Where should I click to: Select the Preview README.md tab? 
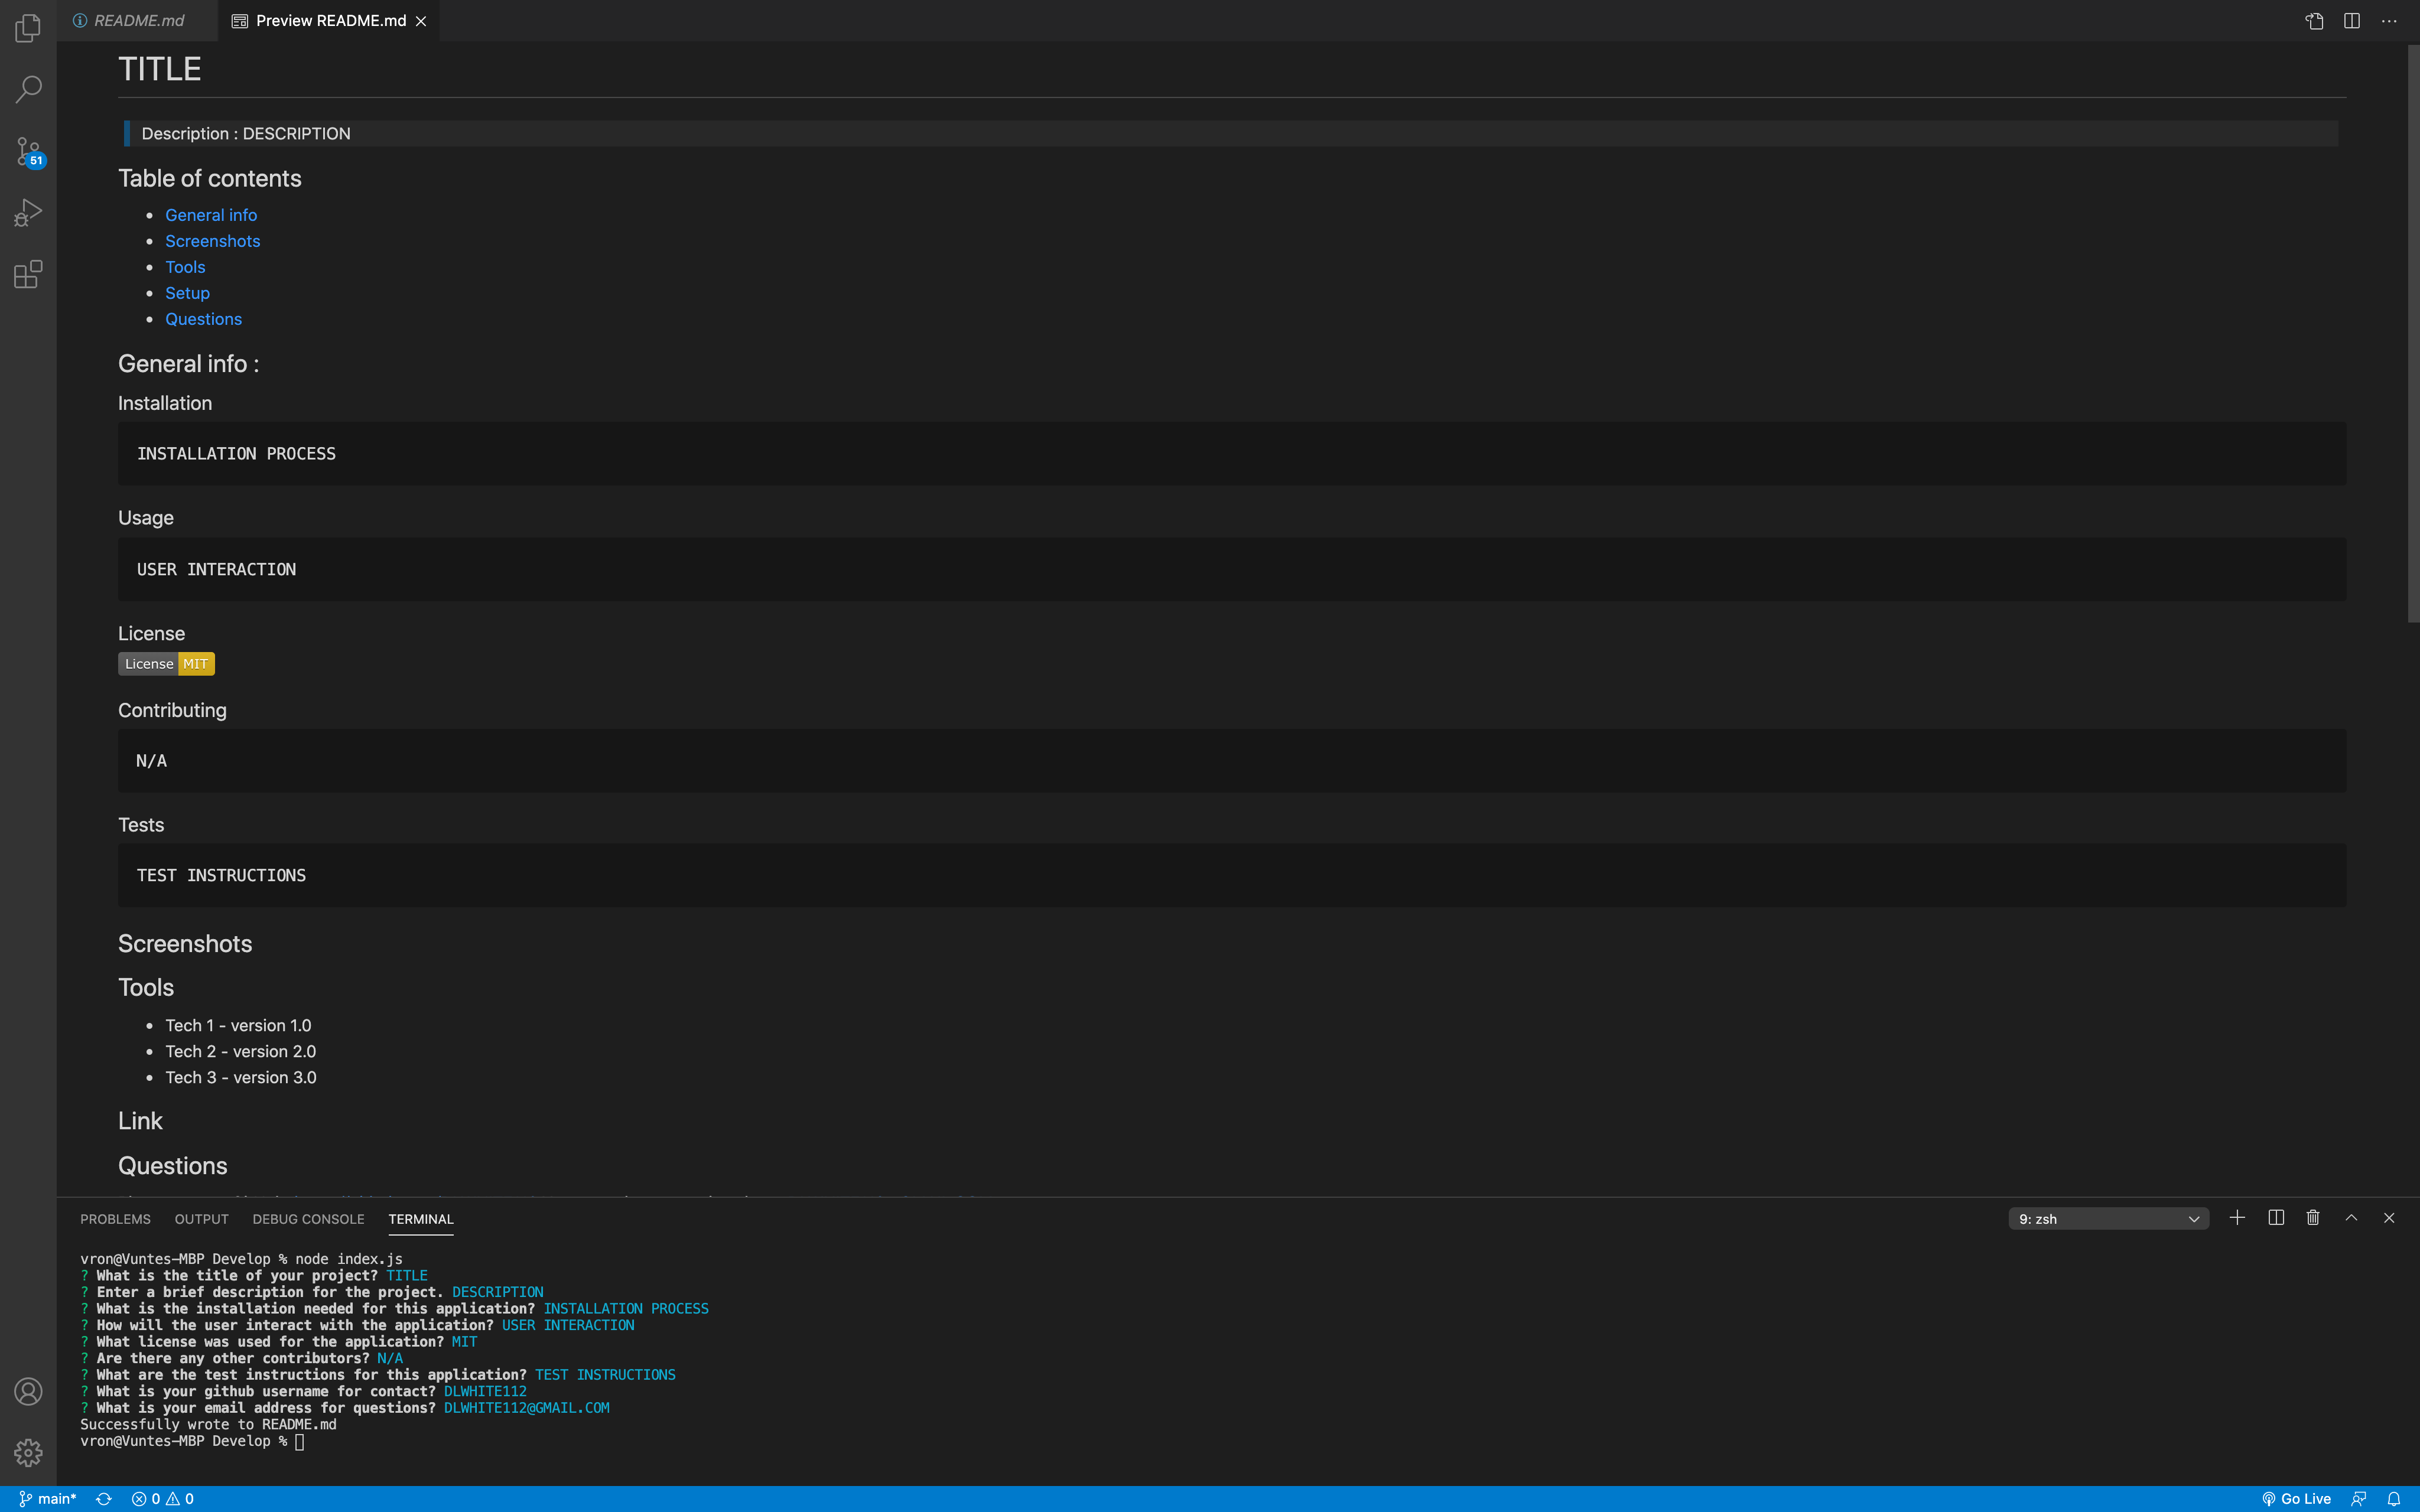click(330, 21)
